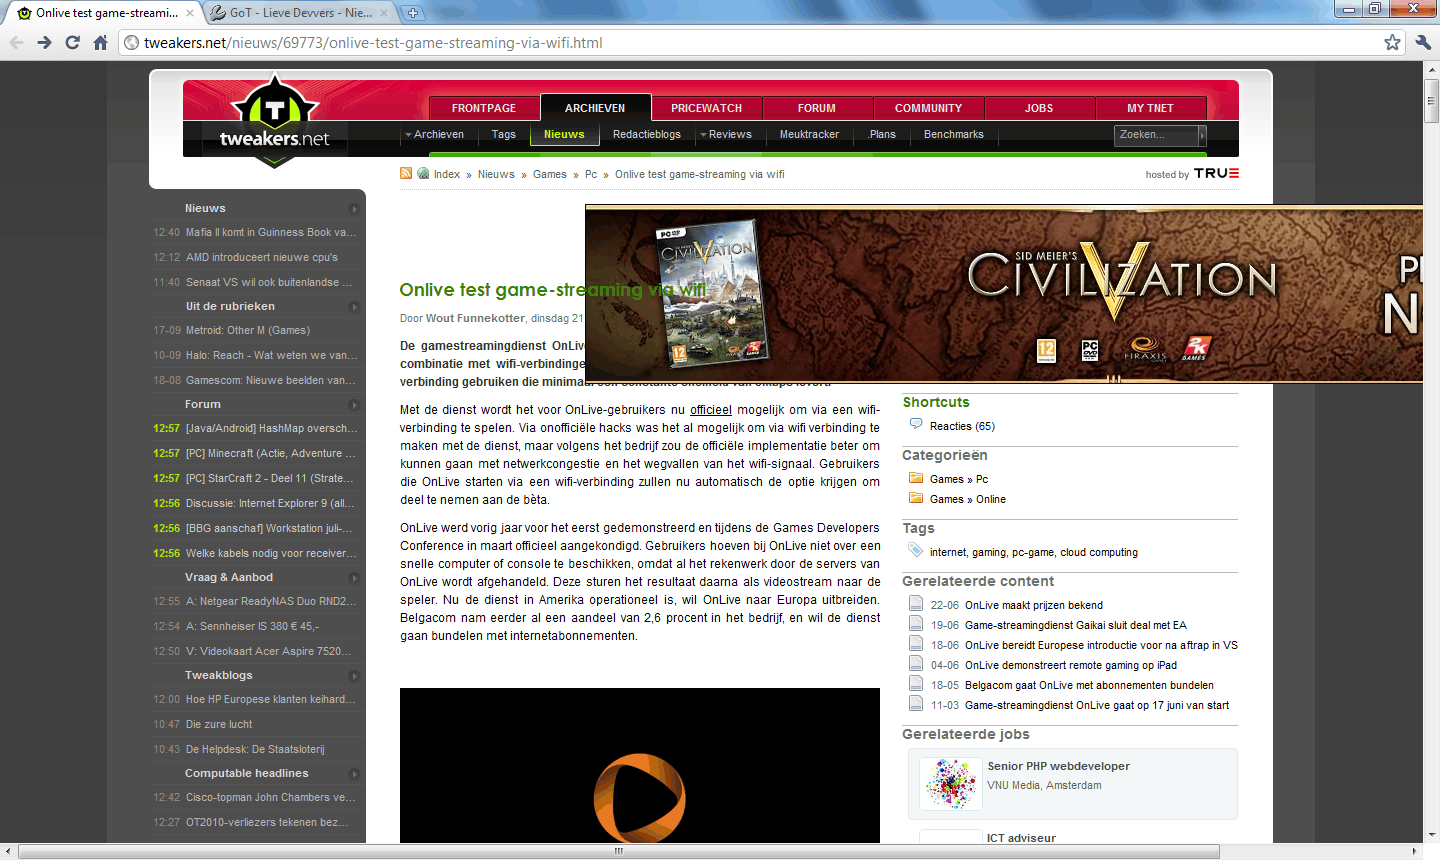Click the folder icon beside Games » Pc

pos(915,478)
